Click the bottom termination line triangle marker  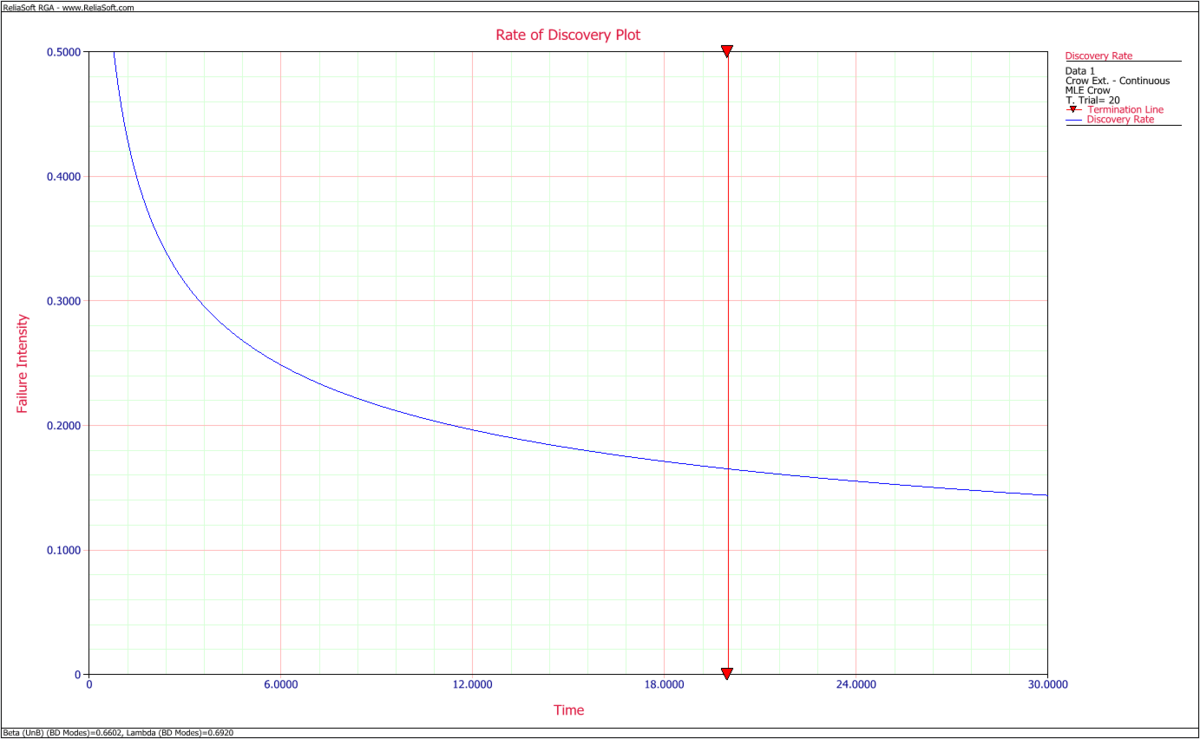[x=727, y=673]
